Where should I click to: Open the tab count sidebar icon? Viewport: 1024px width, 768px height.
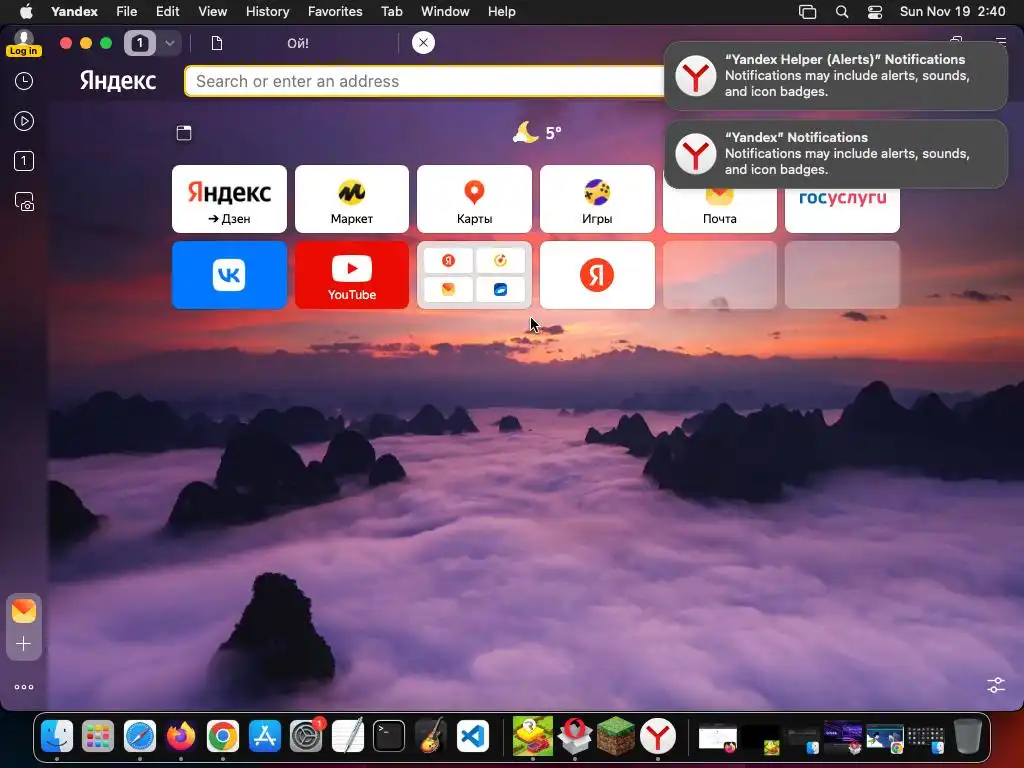pos(24,161)
